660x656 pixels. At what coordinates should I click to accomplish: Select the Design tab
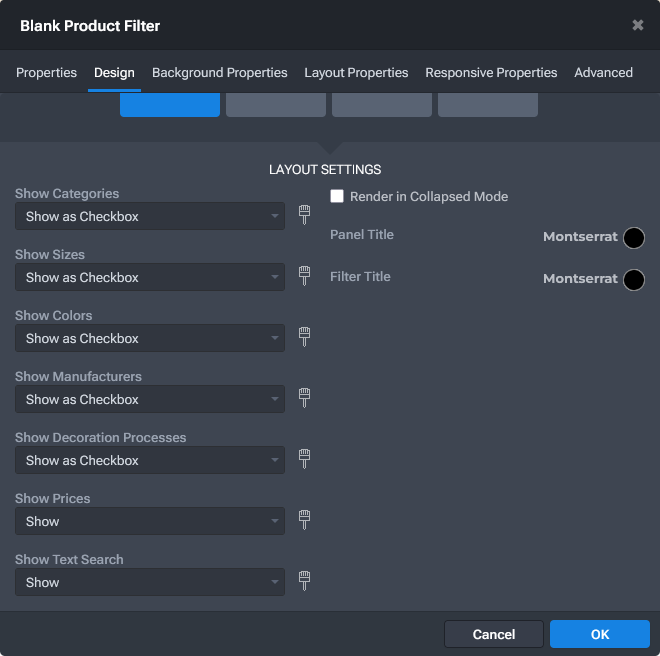[x=114, y=72]
